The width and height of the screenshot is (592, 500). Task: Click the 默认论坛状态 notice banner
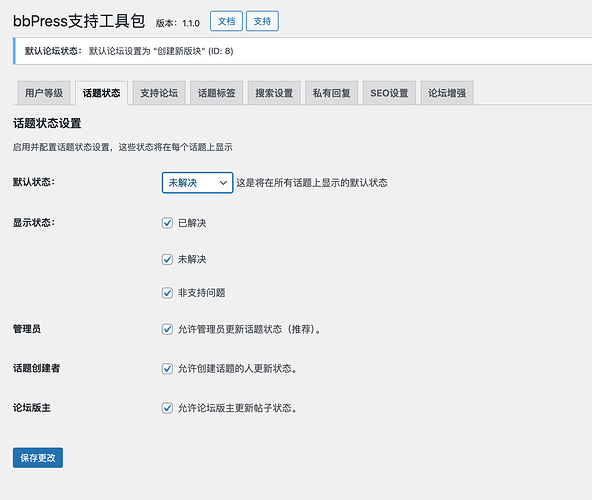[x=302, y=51]
